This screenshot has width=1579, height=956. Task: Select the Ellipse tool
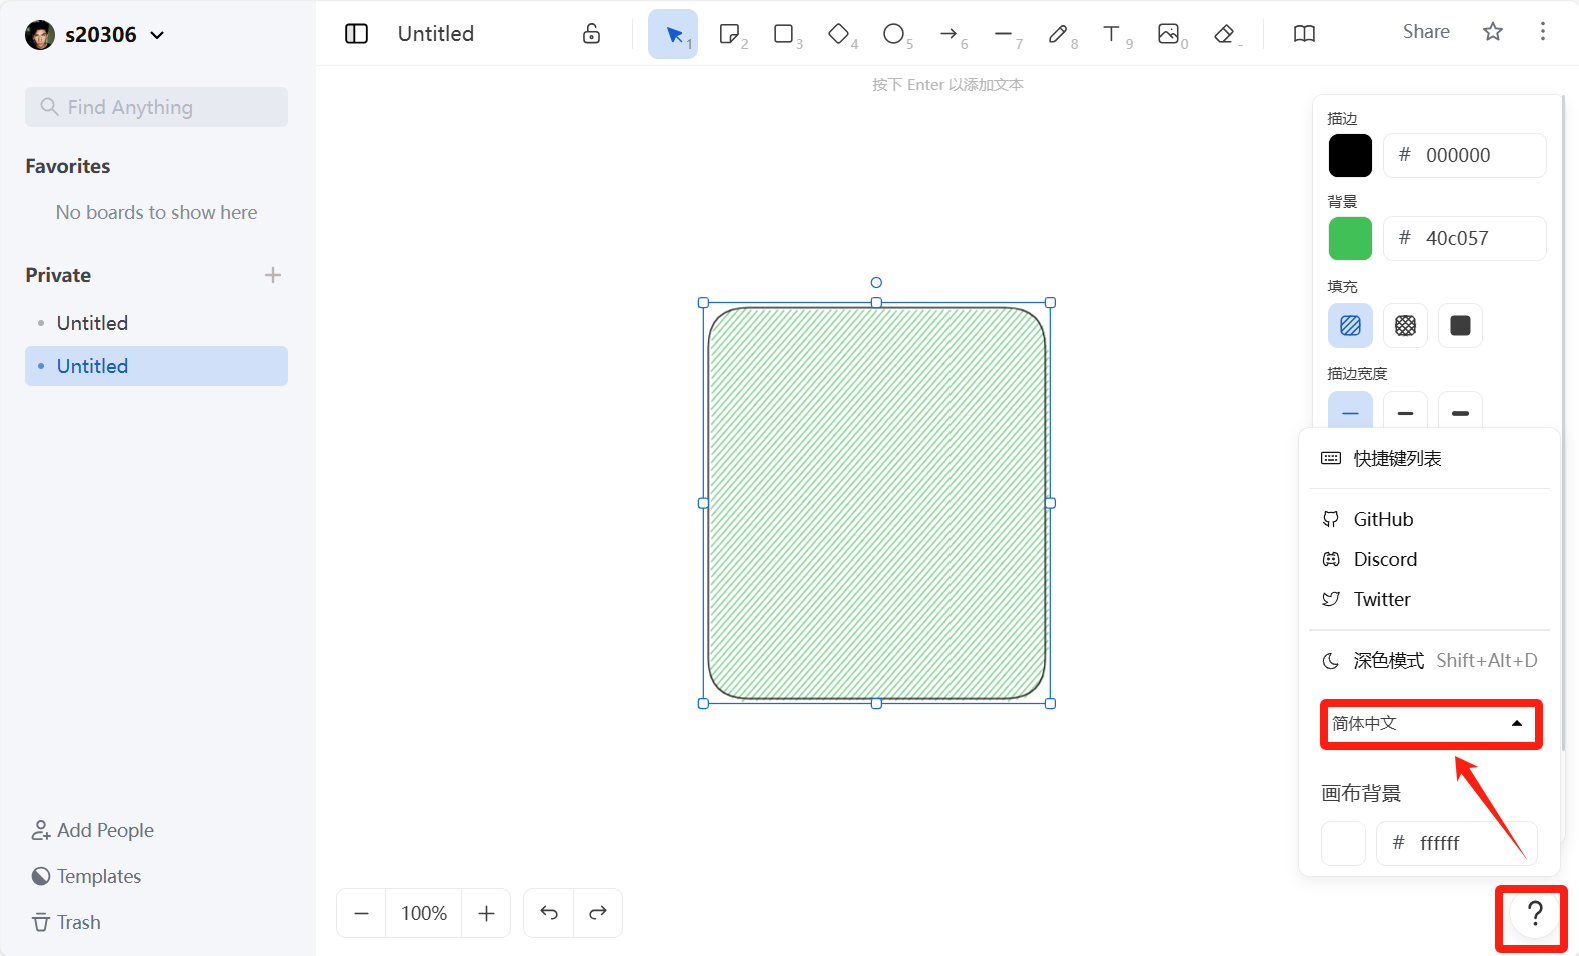coord(894,34)
